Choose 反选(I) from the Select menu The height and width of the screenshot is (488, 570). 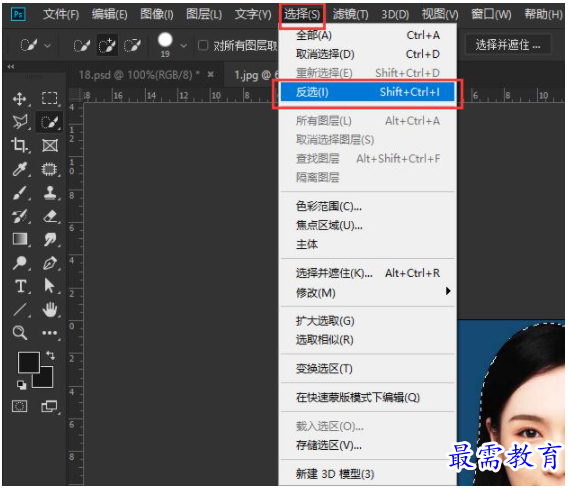coord(368,92)
